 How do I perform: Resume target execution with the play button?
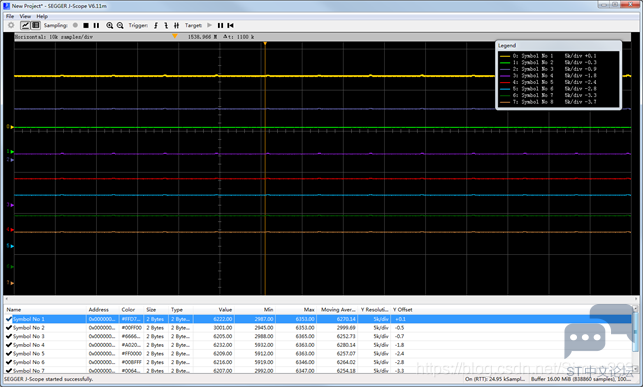(210, 25)
